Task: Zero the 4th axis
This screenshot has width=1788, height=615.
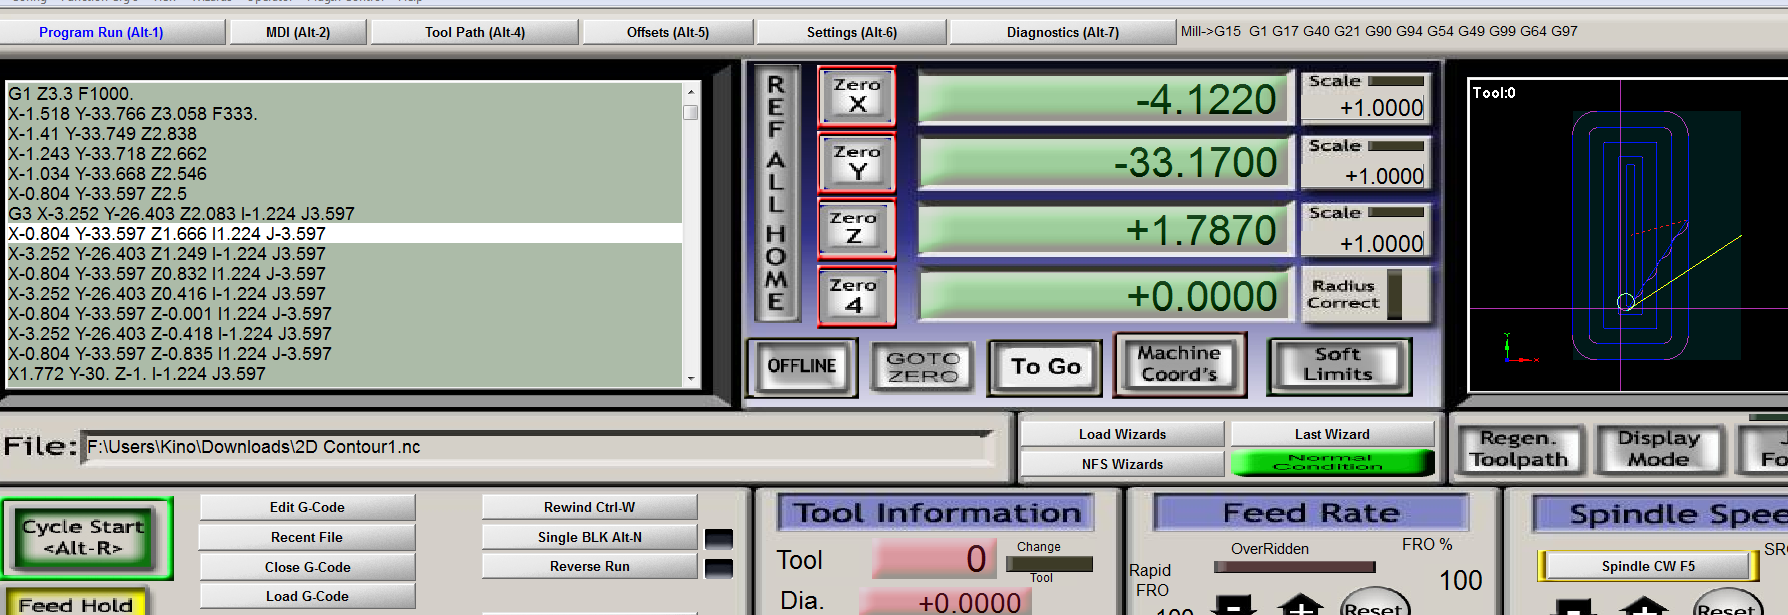Action: (856, 296)
